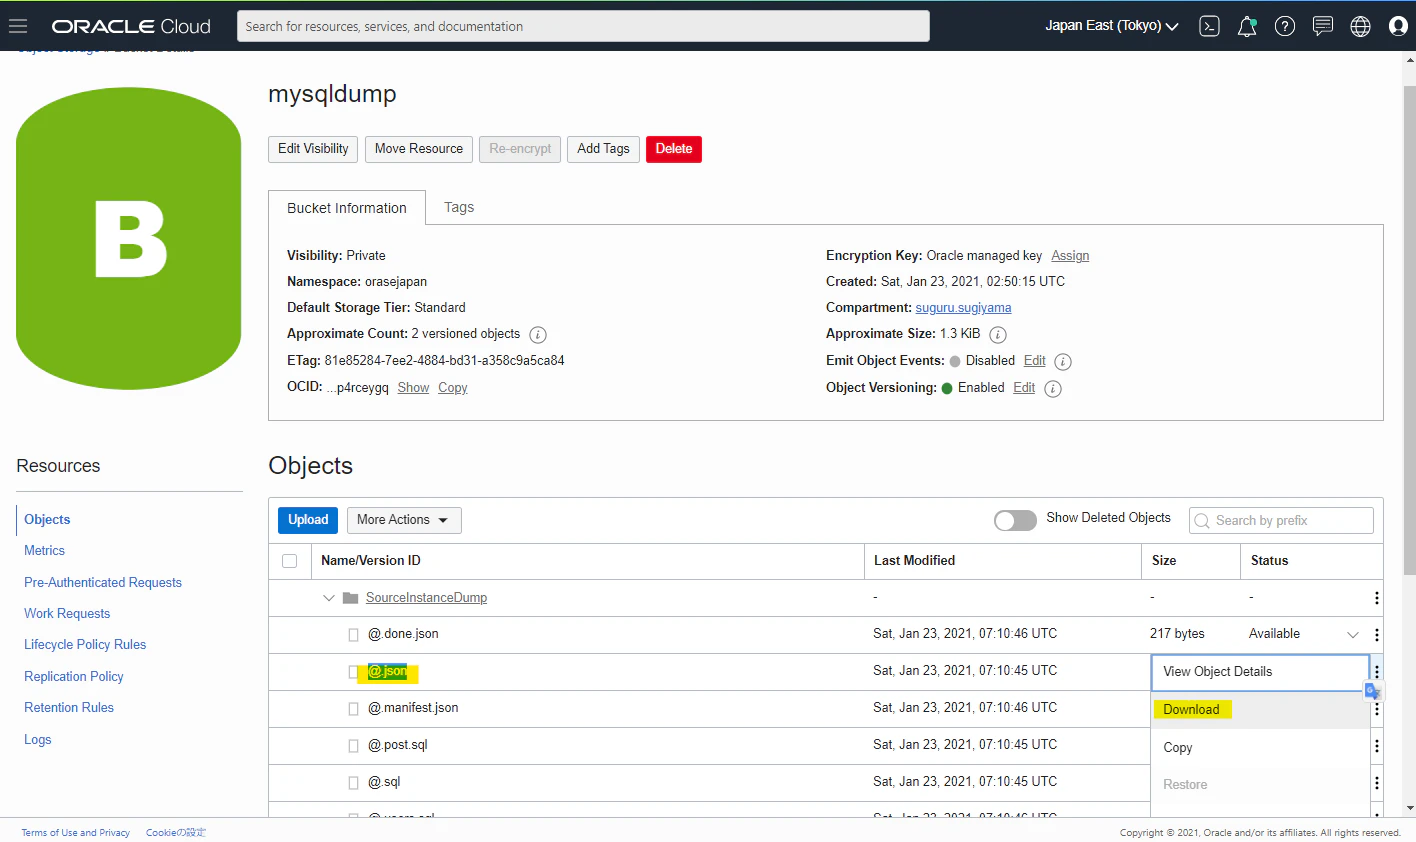
Task: Show info for Object Versioning
Action: pyautogui.click(x=1053, y=389)
